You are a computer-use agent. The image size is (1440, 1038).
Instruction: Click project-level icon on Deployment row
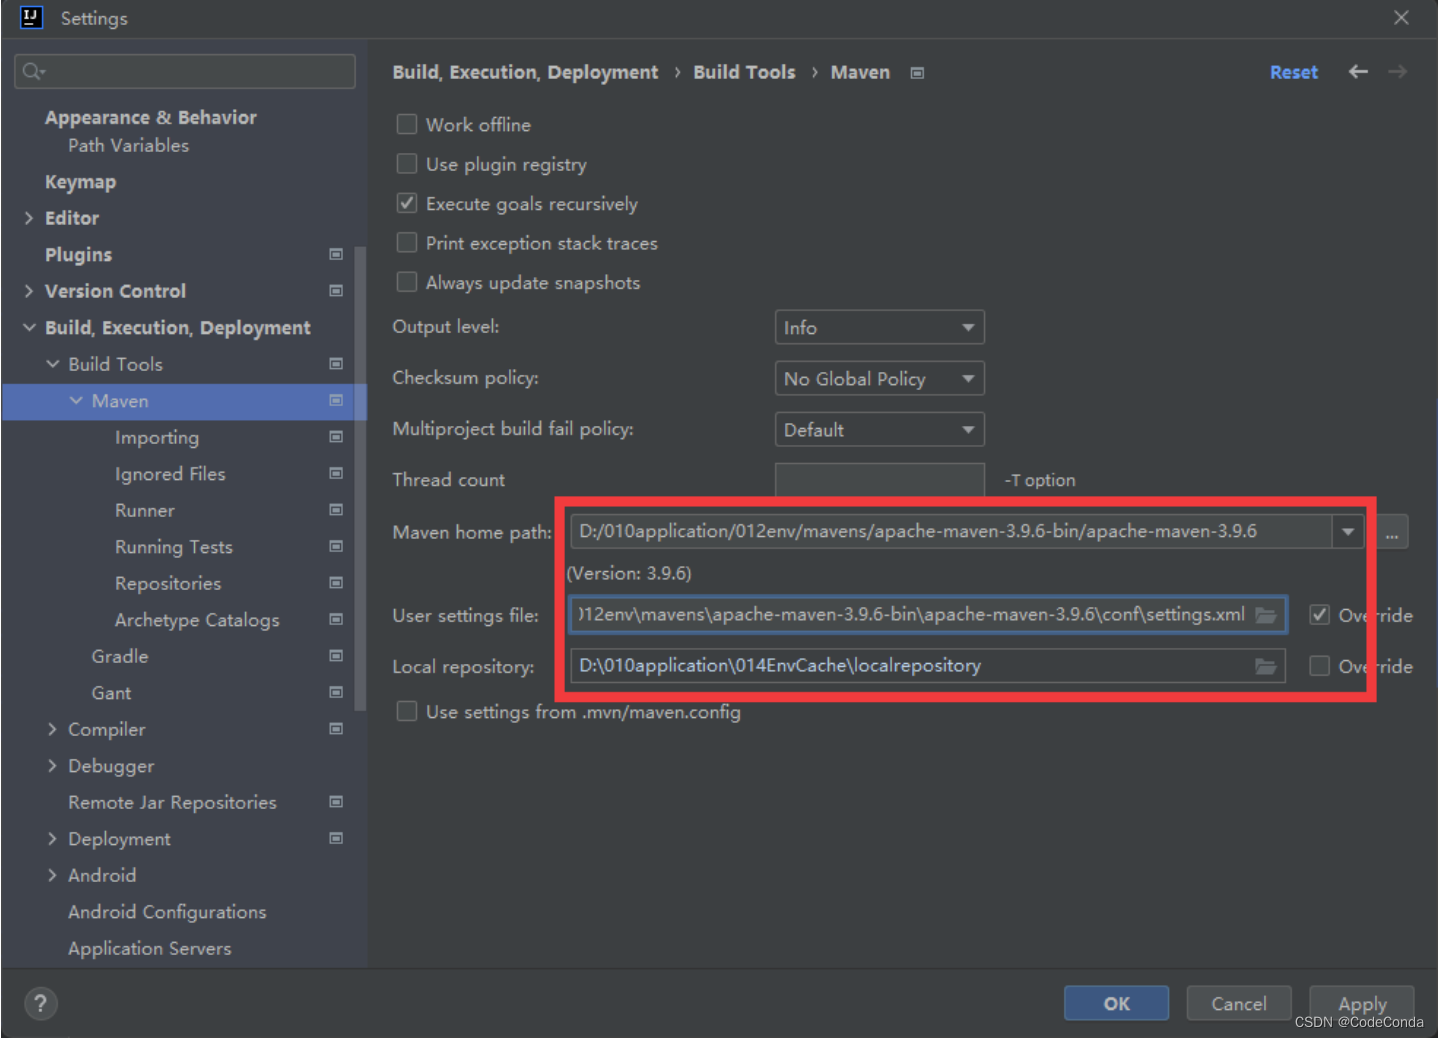[336, 838]
